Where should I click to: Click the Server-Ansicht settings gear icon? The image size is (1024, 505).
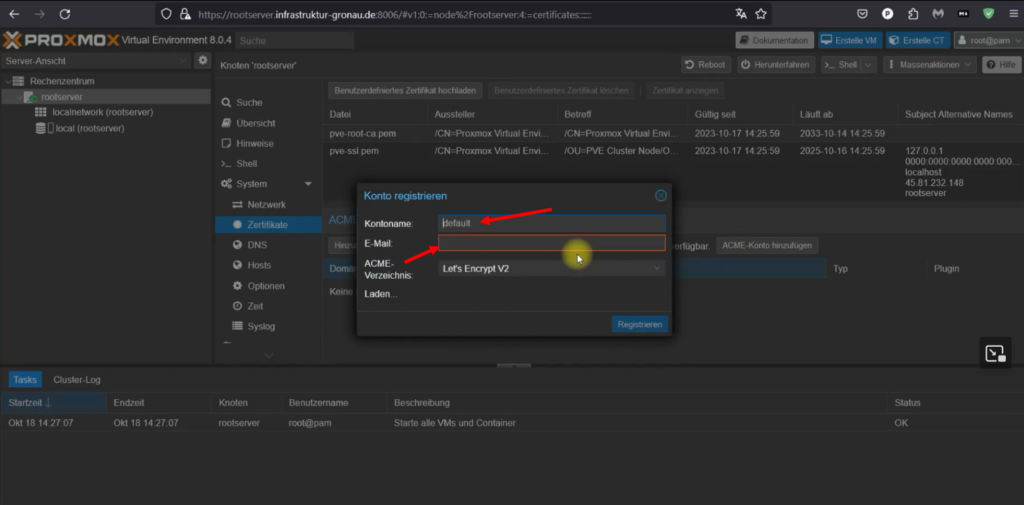[x=202, y=61]
